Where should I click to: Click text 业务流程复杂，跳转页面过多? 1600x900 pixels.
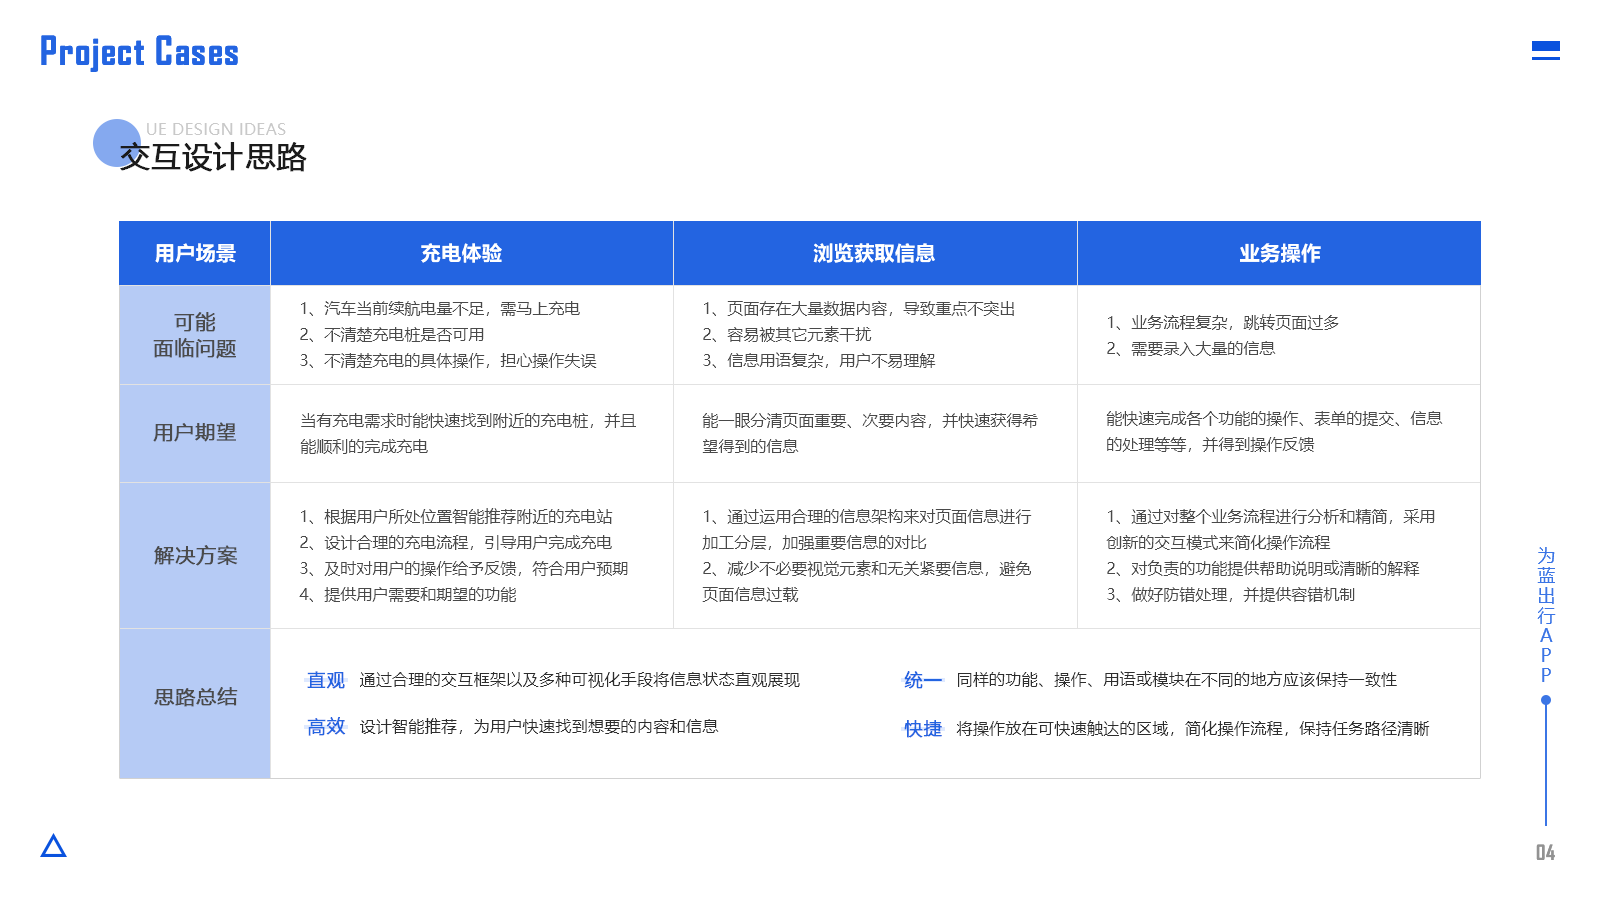click(x=1235, y=323)
